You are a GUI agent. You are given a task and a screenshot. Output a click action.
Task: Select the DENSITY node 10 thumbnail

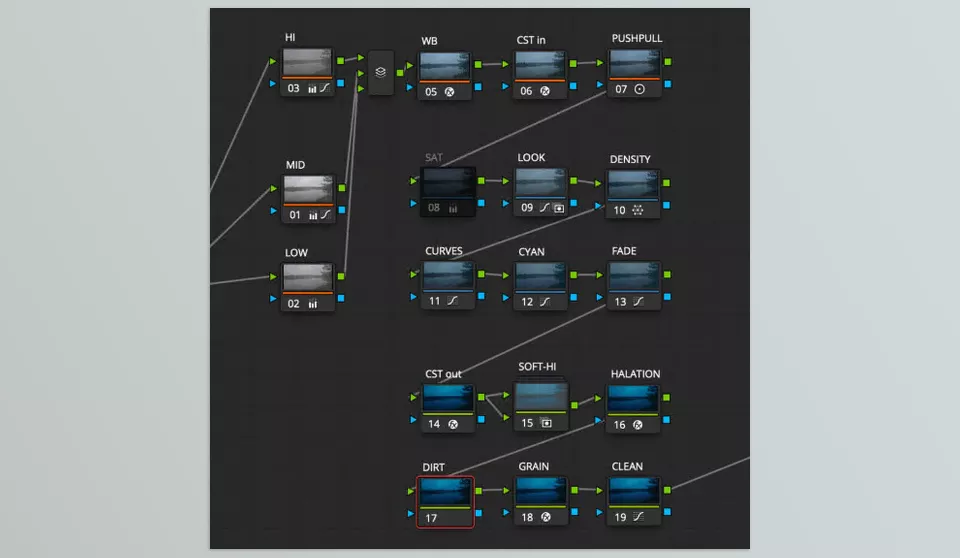[x=634, y=184]
